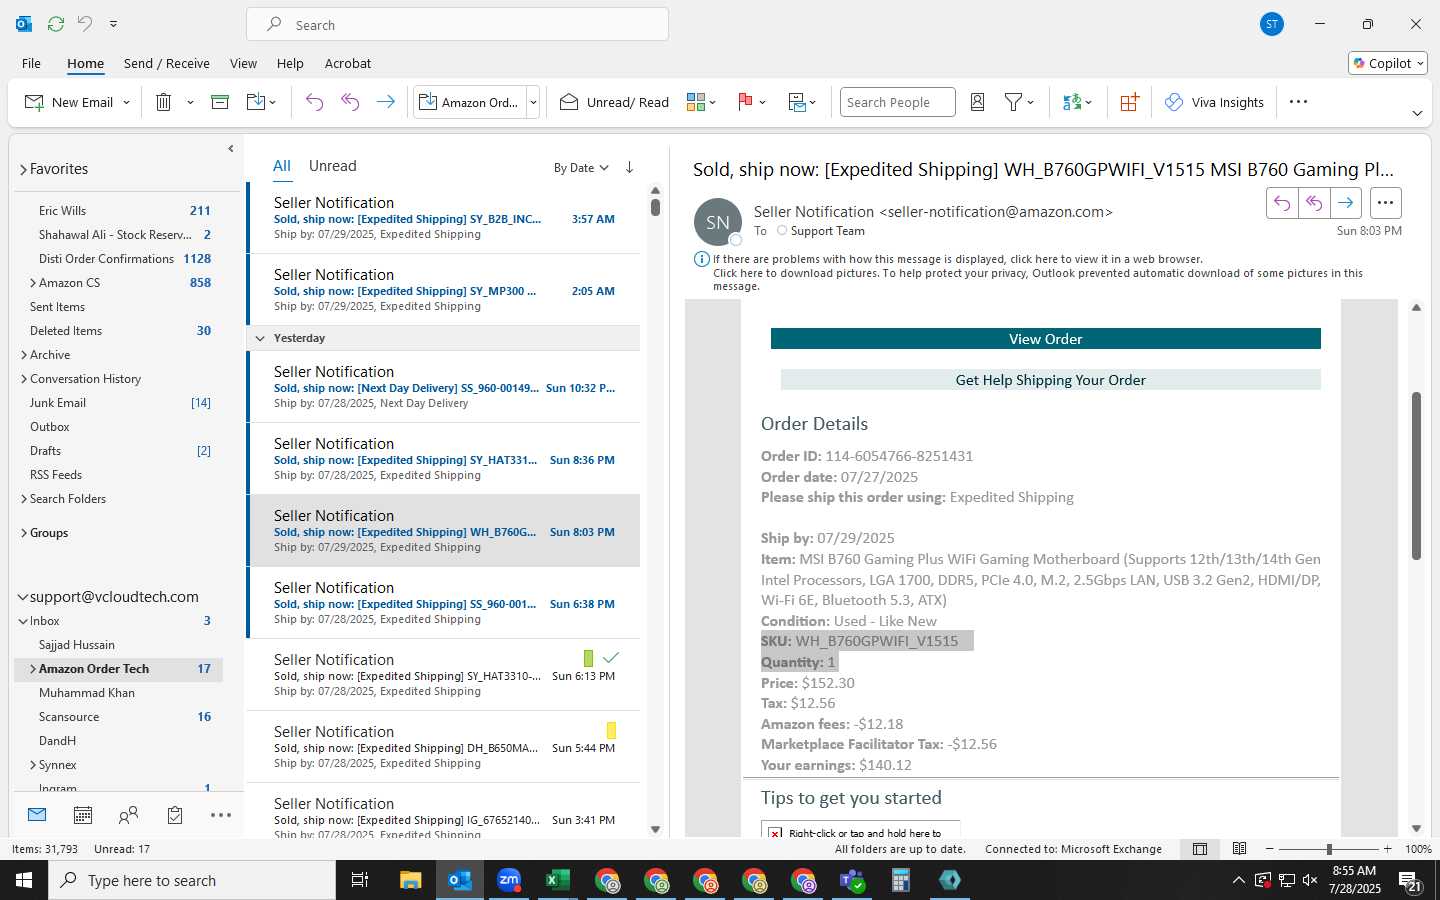This screenshot has height=900, width=1440.
Task: Click the Copilot button
Action: (x=1388, y=63)
